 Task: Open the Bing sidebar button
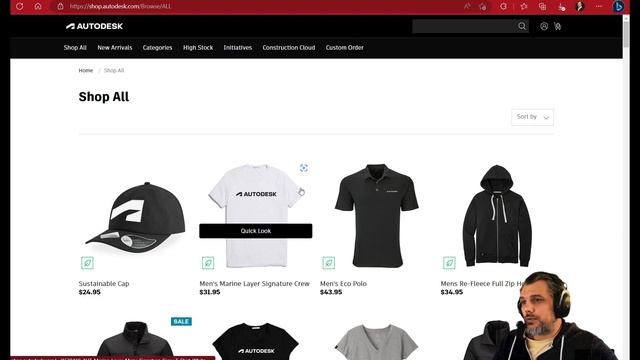(619, 6)
